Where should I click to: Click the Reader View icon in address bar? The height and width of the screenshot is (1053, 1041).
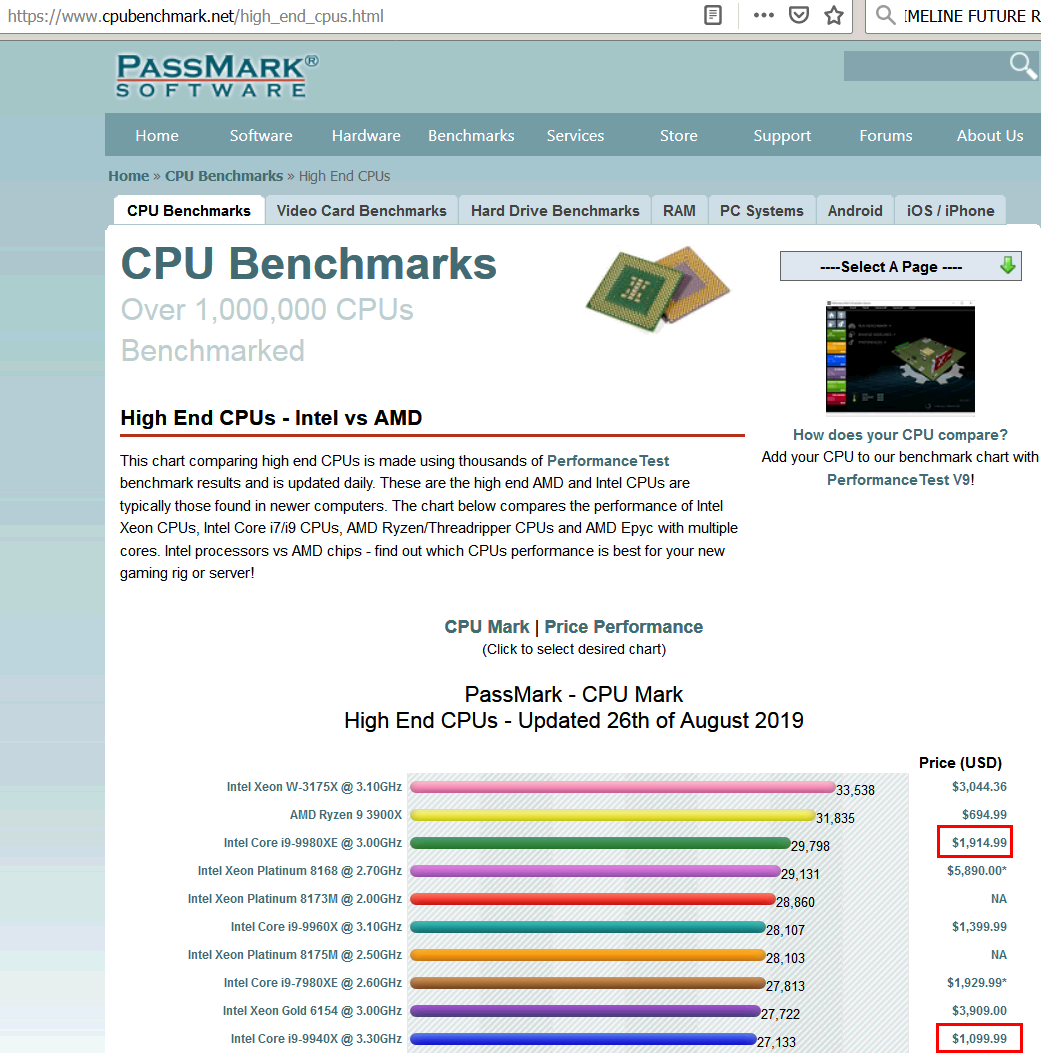click(x=713, y=16)
